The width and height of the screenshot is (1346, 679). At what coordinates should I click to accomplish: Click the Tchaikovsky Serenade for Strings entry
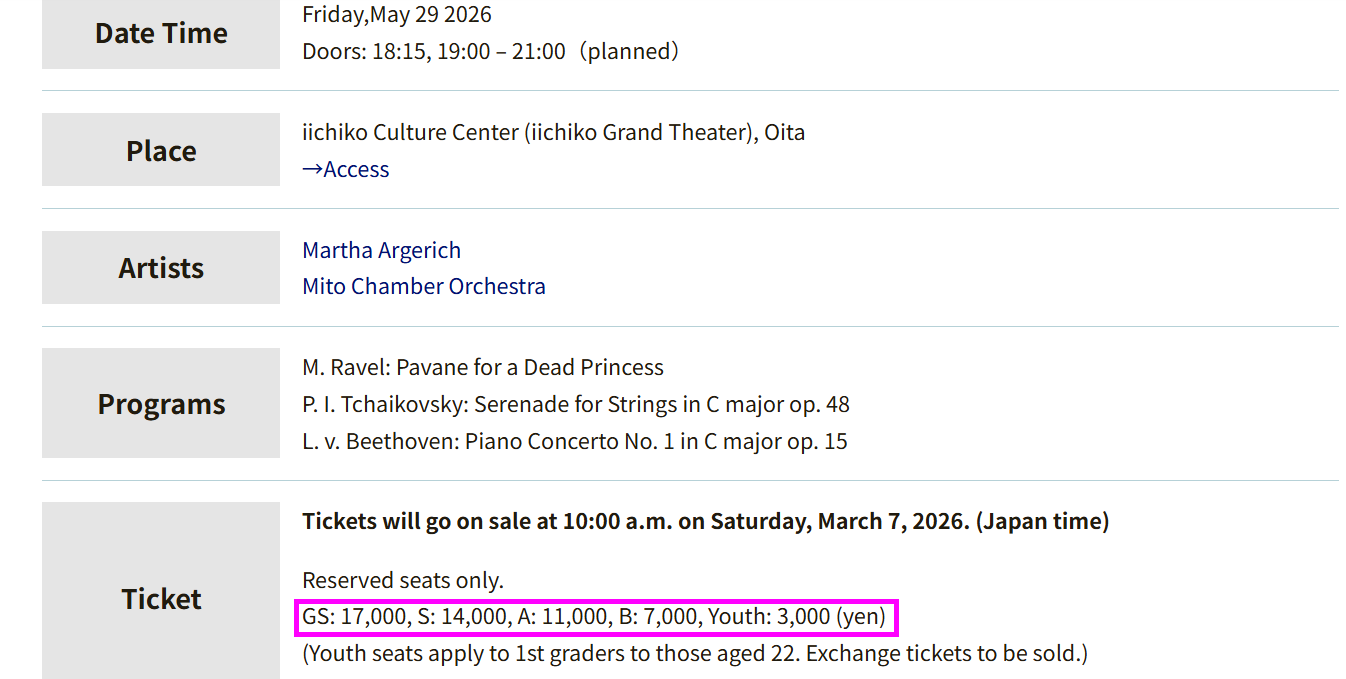point(576,405)
